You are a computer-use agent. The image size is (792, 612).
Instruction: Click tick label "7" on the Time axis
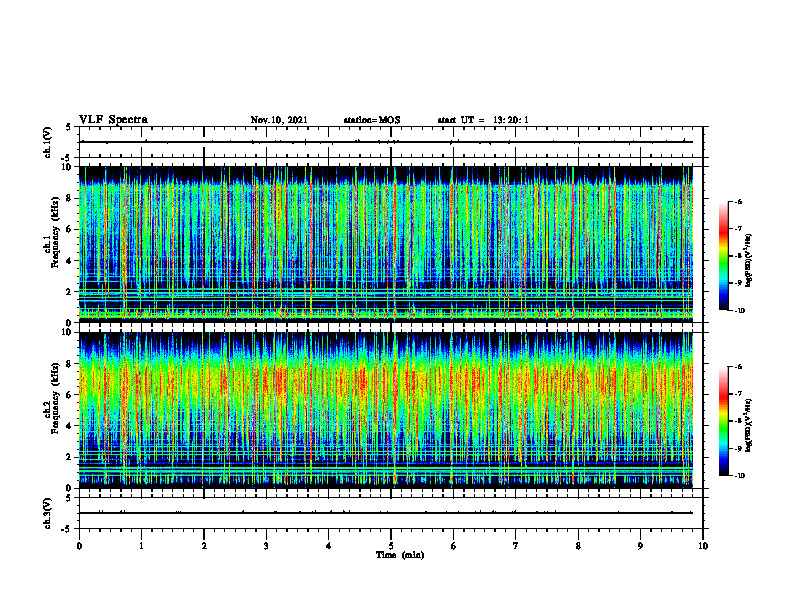pyautogui.click(x=516, y=546)
